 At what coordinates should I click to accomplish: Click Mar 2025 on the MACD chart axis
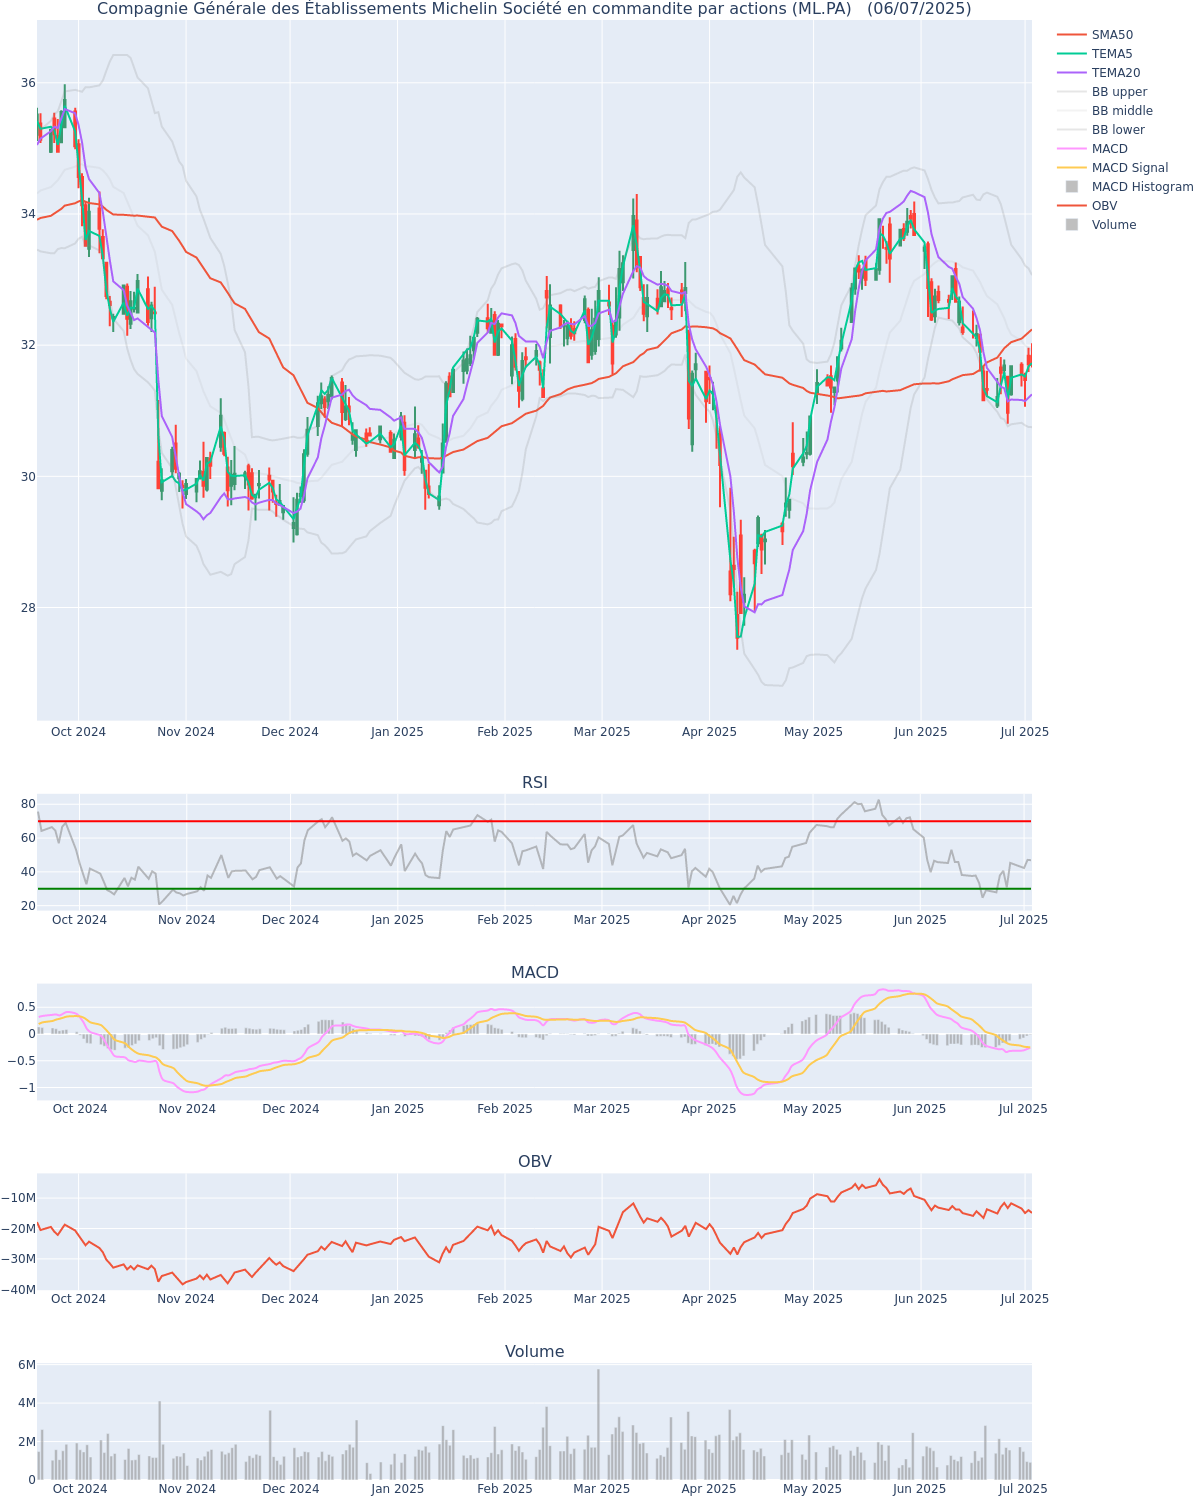click(602, 1109)
